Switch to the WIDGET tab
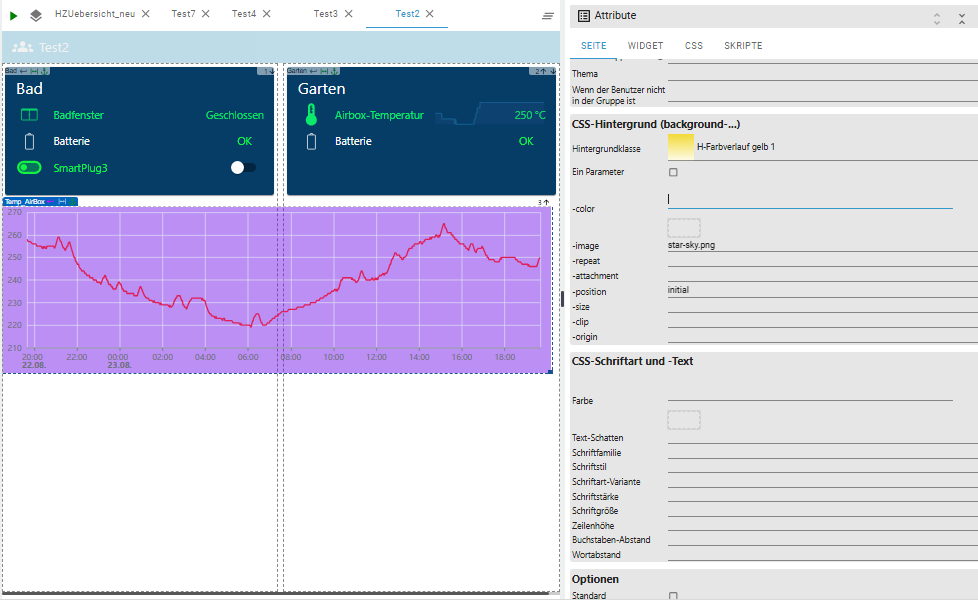Image resolution: width=978 pixels, height=600 pixels. tap(645, 46)
